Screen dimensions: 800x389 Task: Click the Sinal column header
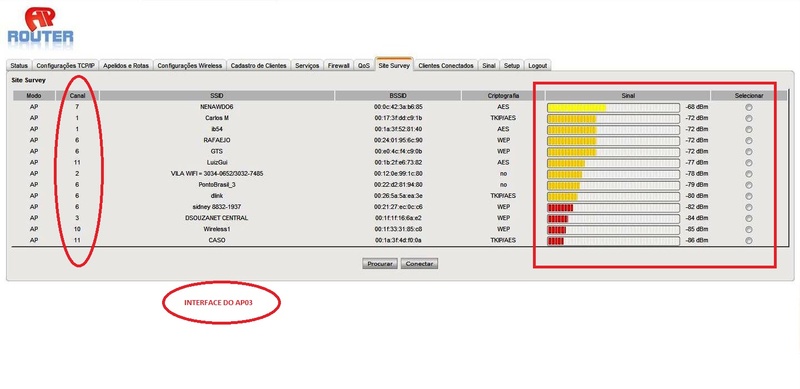click(x=628, y=96)
